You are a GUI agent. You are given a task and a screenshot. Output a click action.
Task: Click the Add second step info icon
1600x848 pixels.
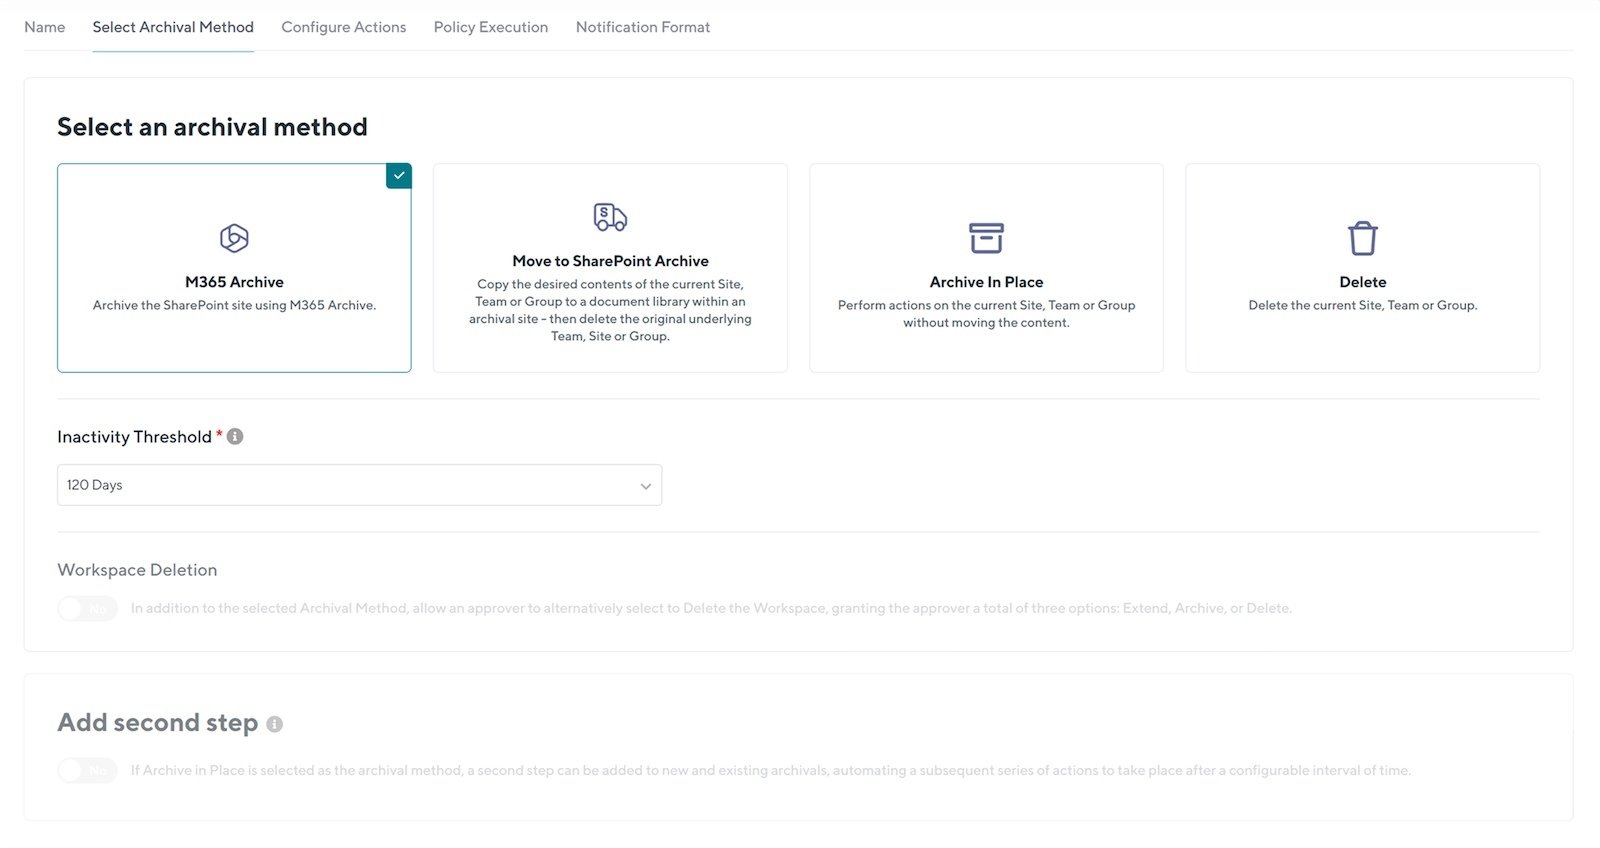click(x=274, y=724)
